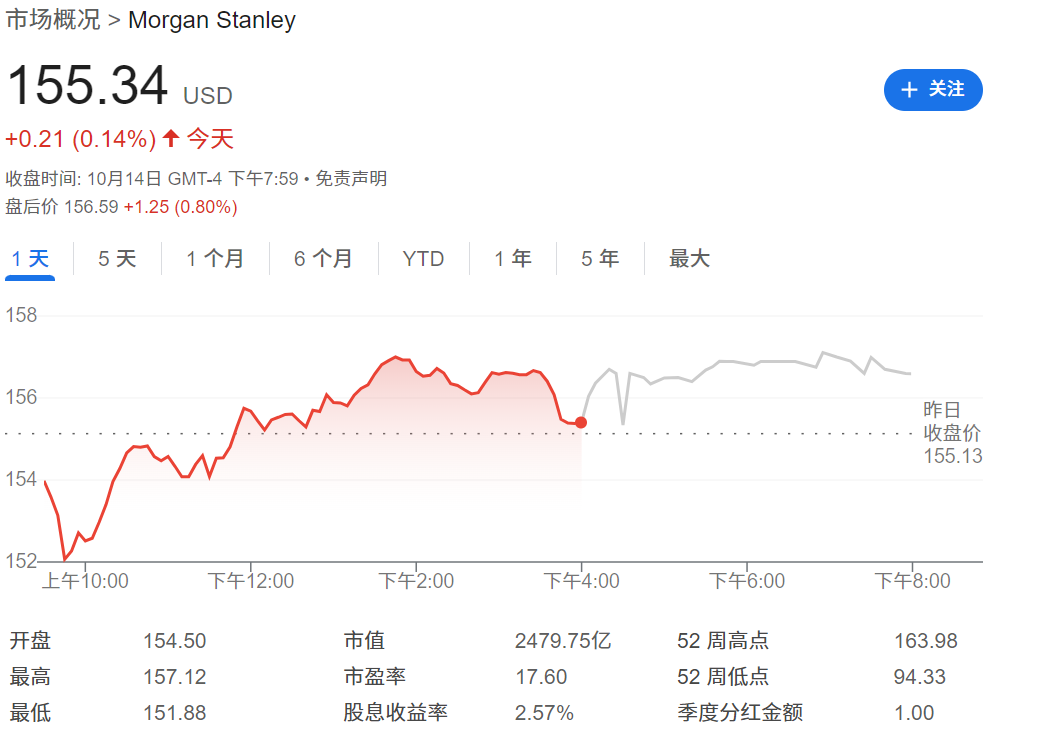Screen dimensions: 1056x734
Task: Select the 最大 time range
Action: 689,259
